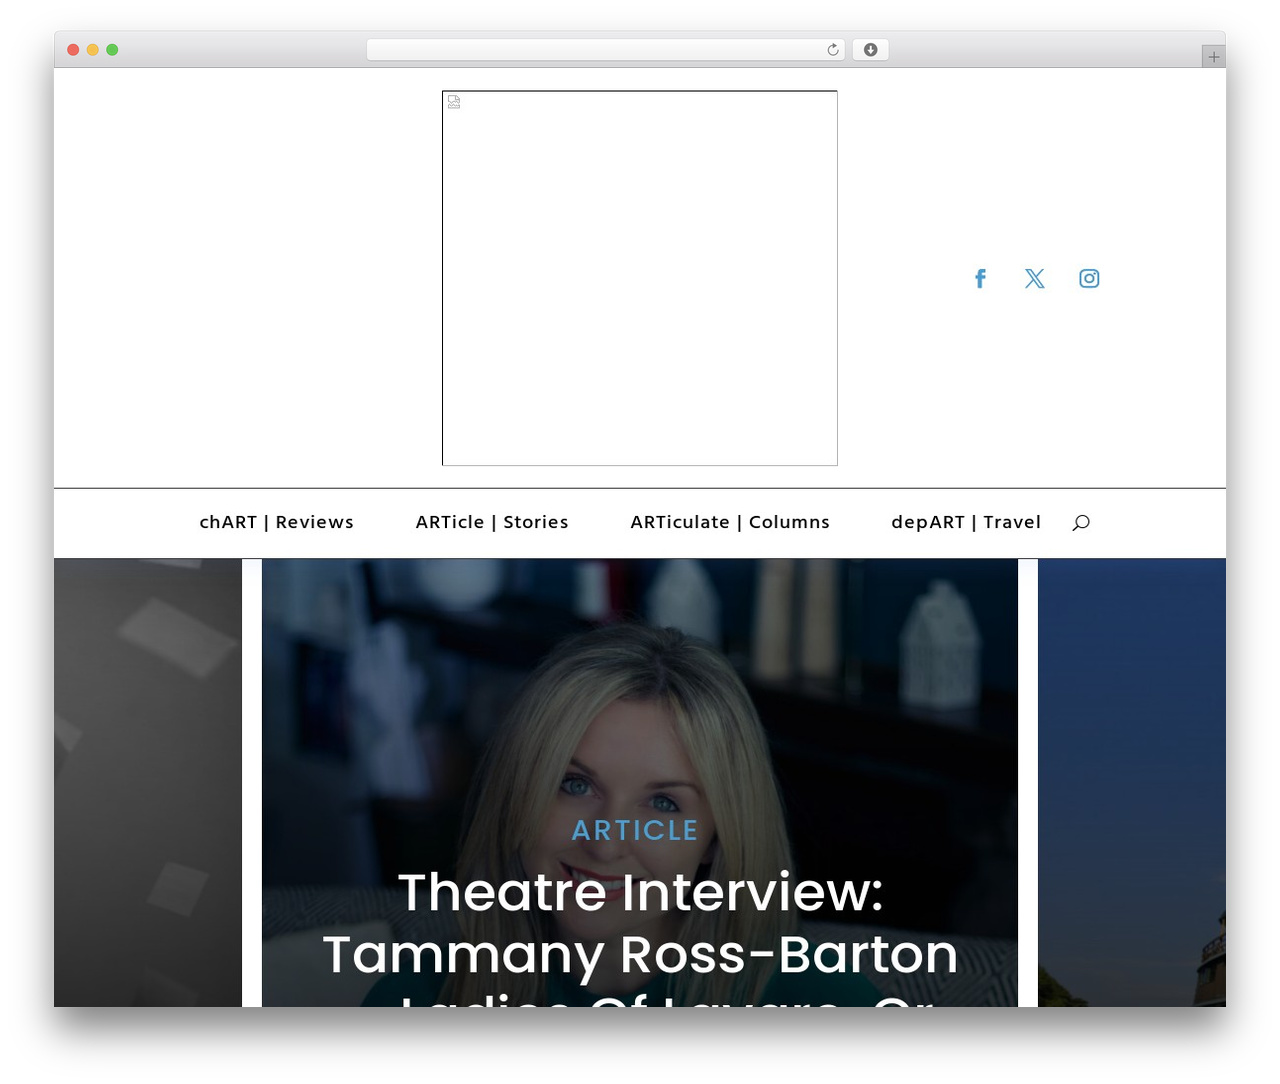Viewport: 1280px width, 1084px height.
Task: Click the ARTICLE category link on slide
Action: click(x=635, y=830)
